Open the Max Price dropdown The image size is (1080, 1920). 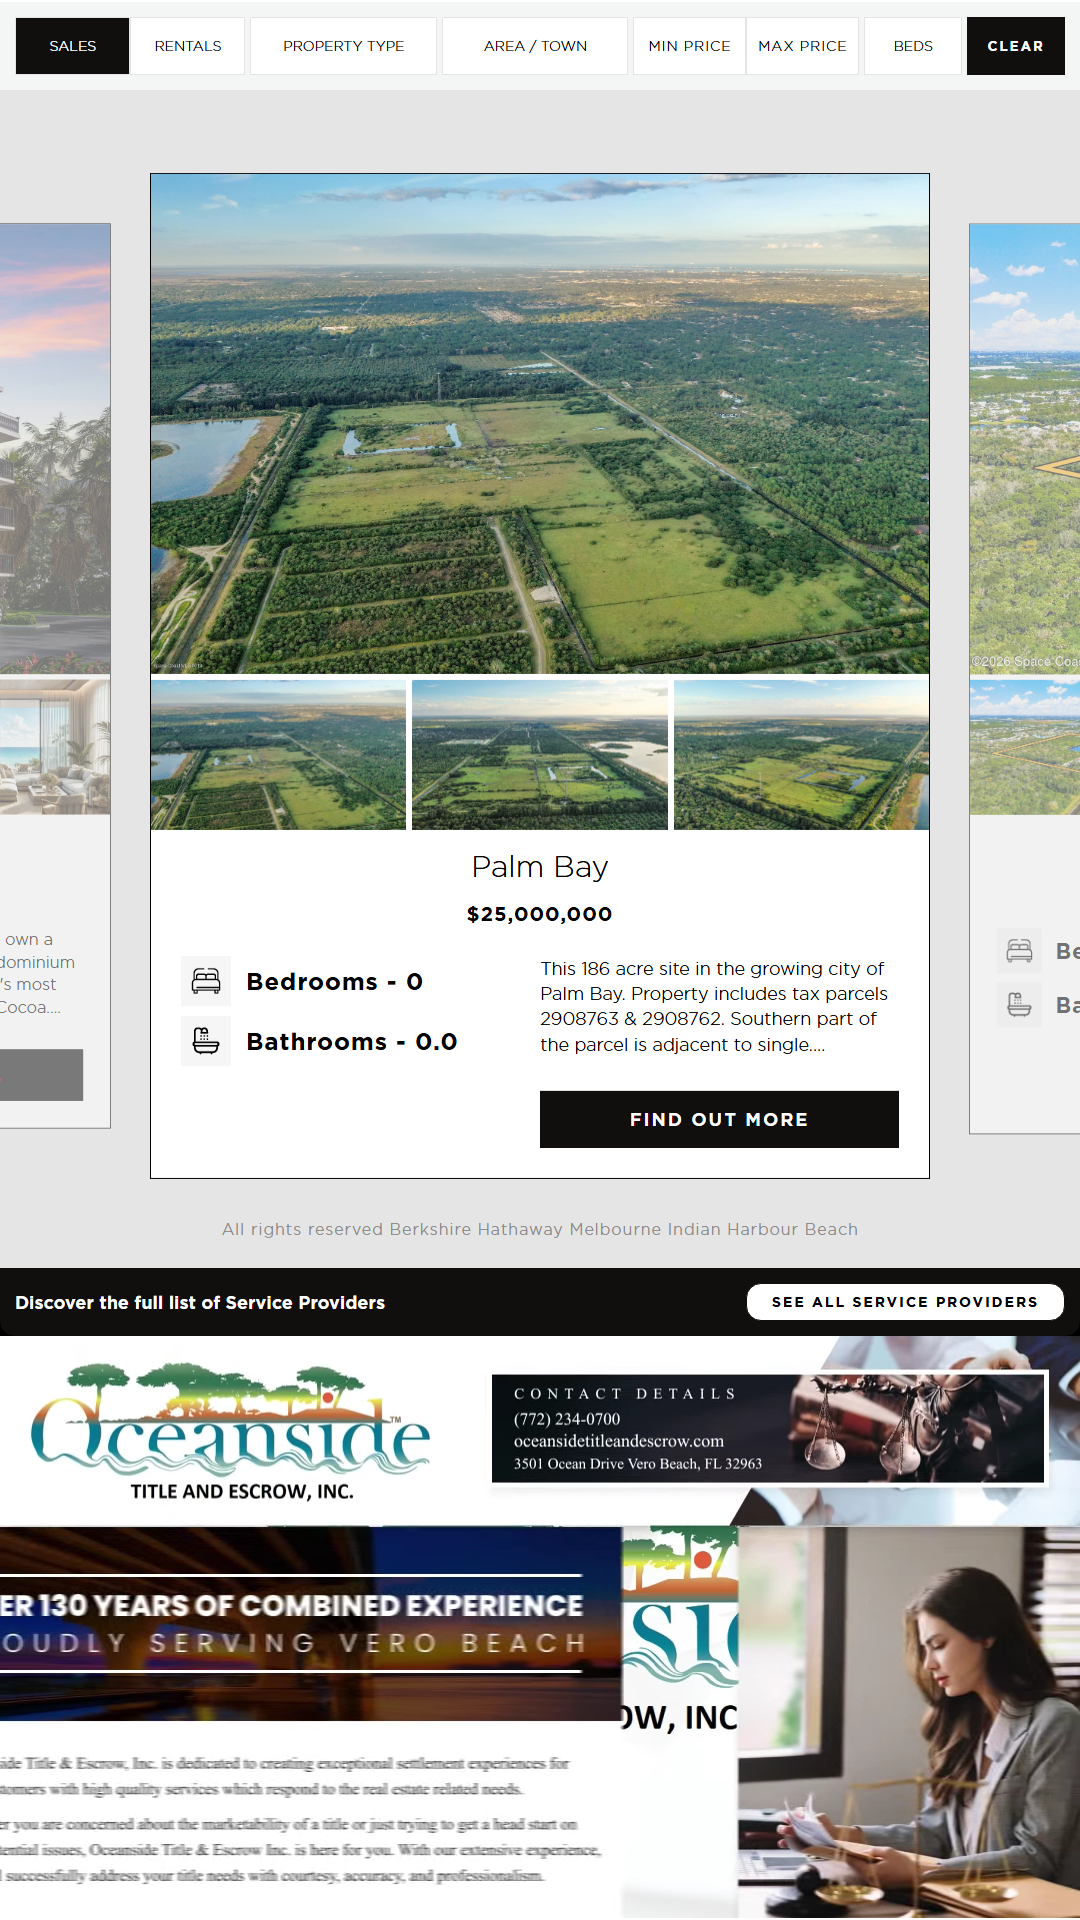802,46
